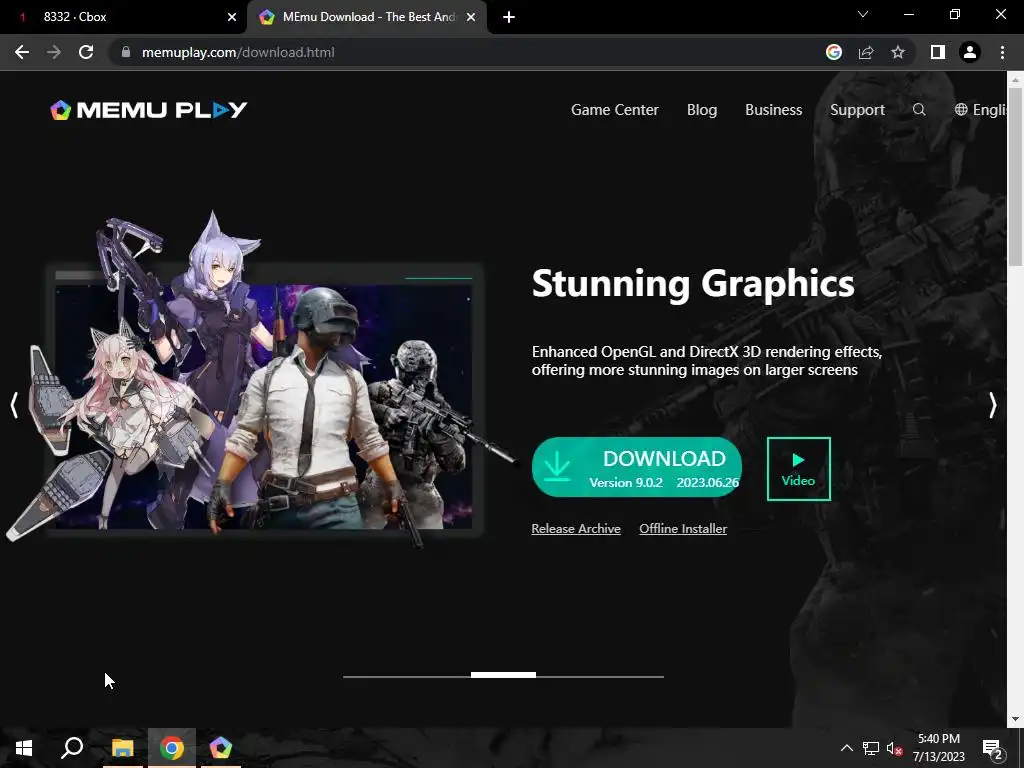Close the 8332 Cbox tab

click(232, 17)
